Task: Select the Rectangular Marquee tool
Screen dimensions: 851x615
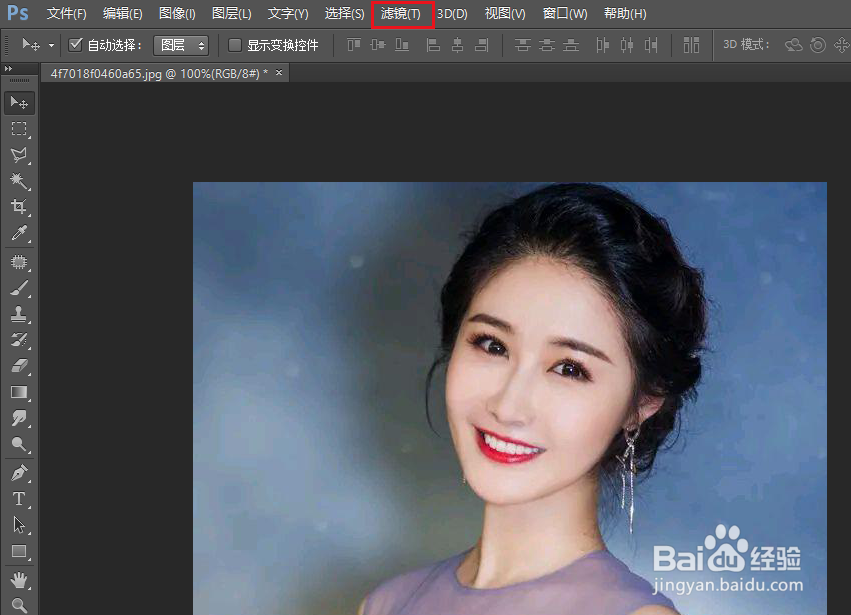Action: pyautogui.click(x=20, y=129)
